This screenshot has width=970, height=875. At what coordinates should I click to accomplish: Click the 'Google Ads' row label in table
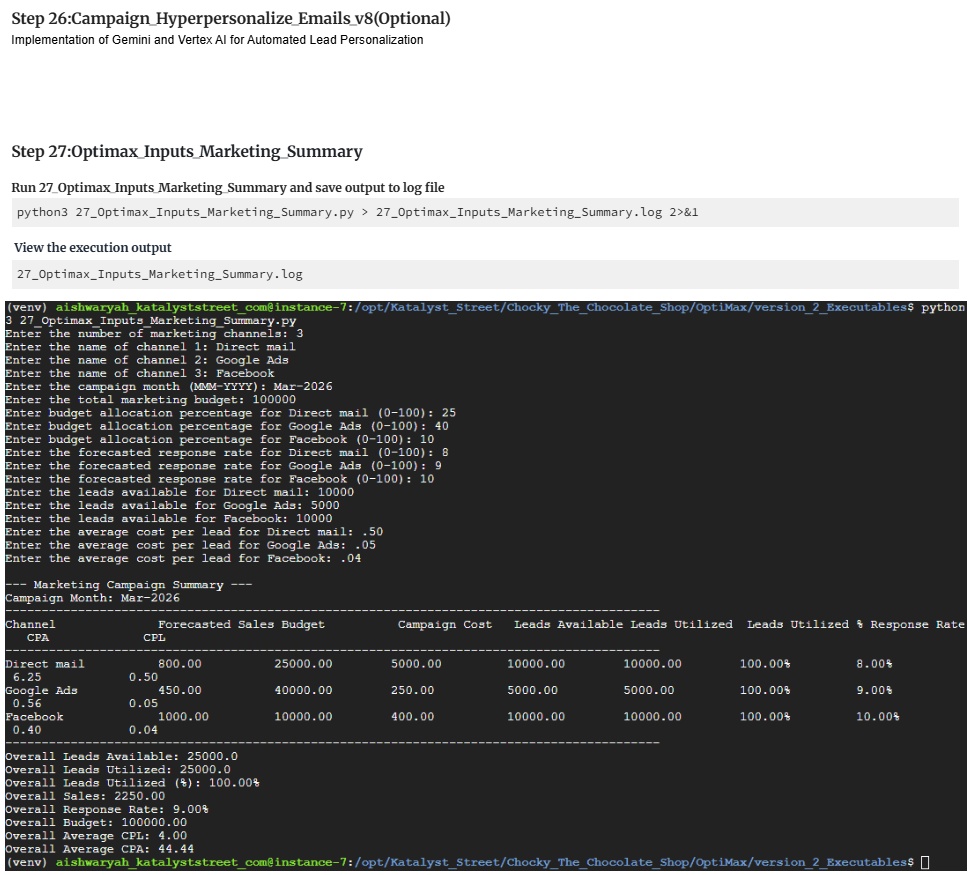(x=41, y=690)
